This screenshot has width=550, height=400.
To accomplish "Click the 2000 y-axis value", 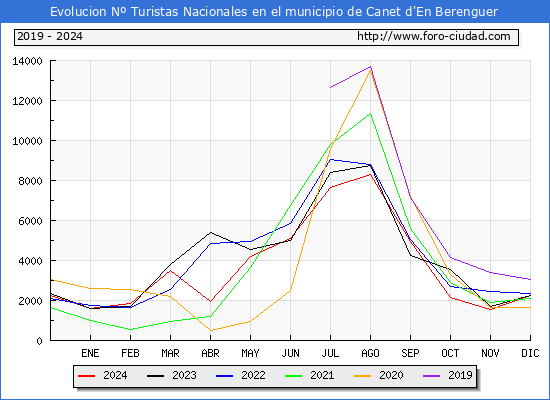I will tap(31, 301).
